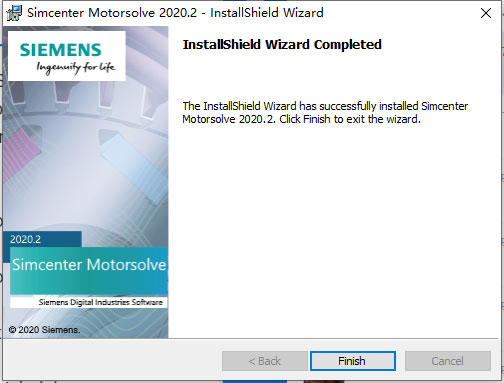Click the successfully installed message text
Screen dimensions: 504x383
click(x=325, y=113)
